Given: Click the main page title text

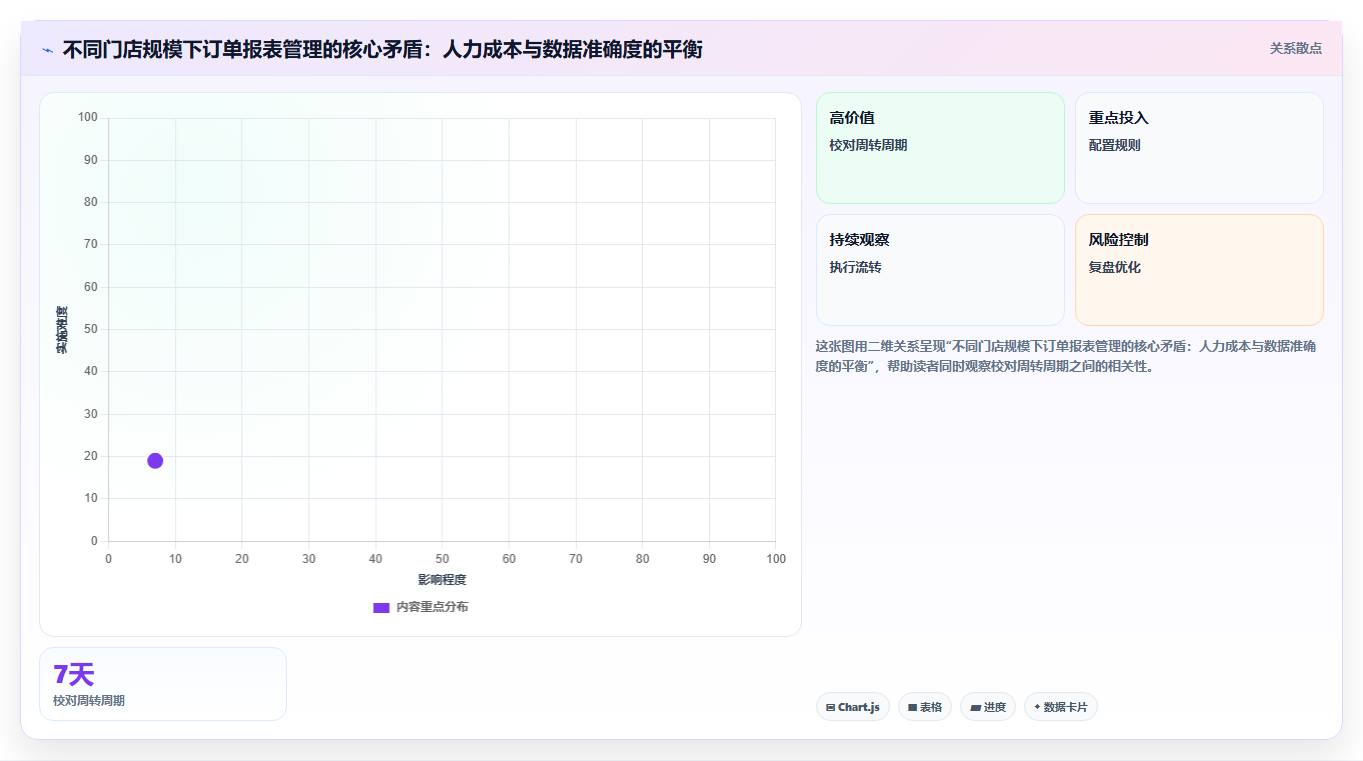Looking at the screenshot, I should [x=383, y=49].
